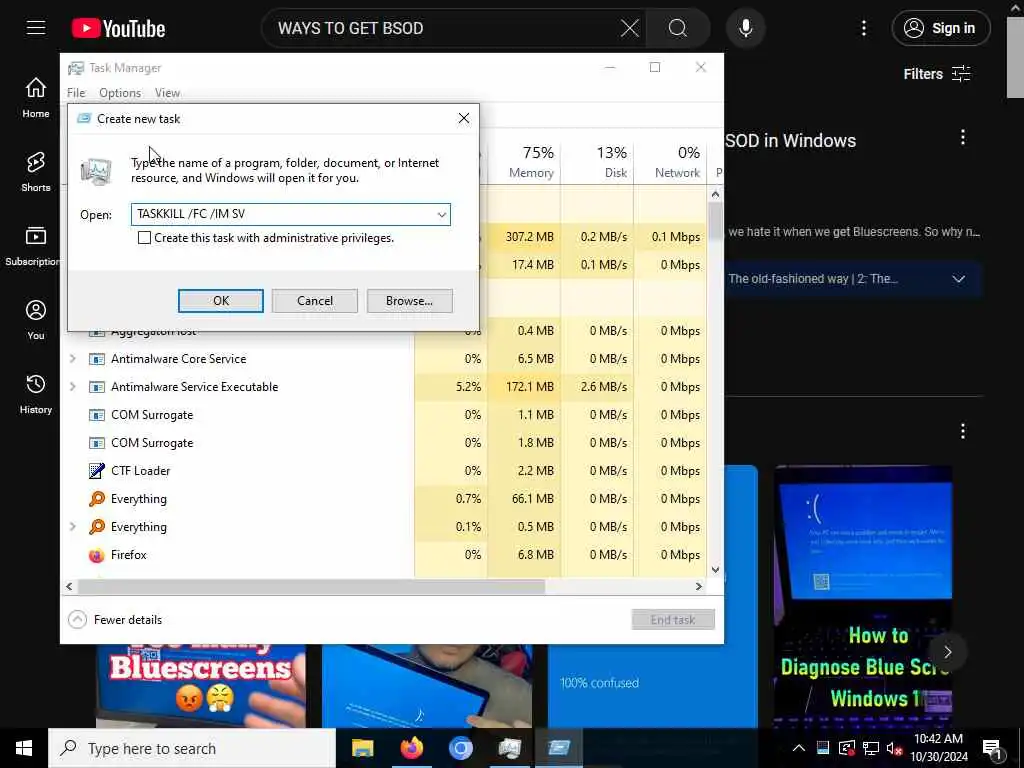
Task: Open the YouTube hamburger guide menu
Action: click(35, 27)
